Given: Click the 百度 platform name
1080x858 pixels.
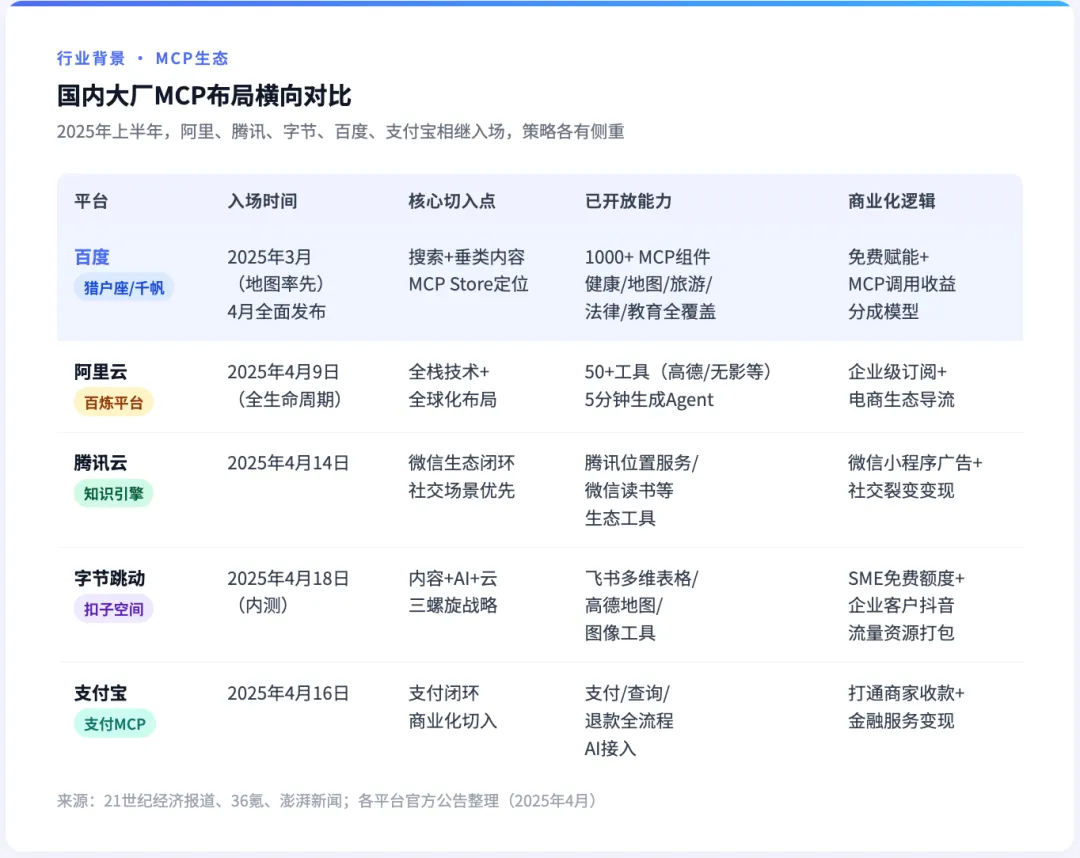Looking at the screenshot, I should point(92,257).
